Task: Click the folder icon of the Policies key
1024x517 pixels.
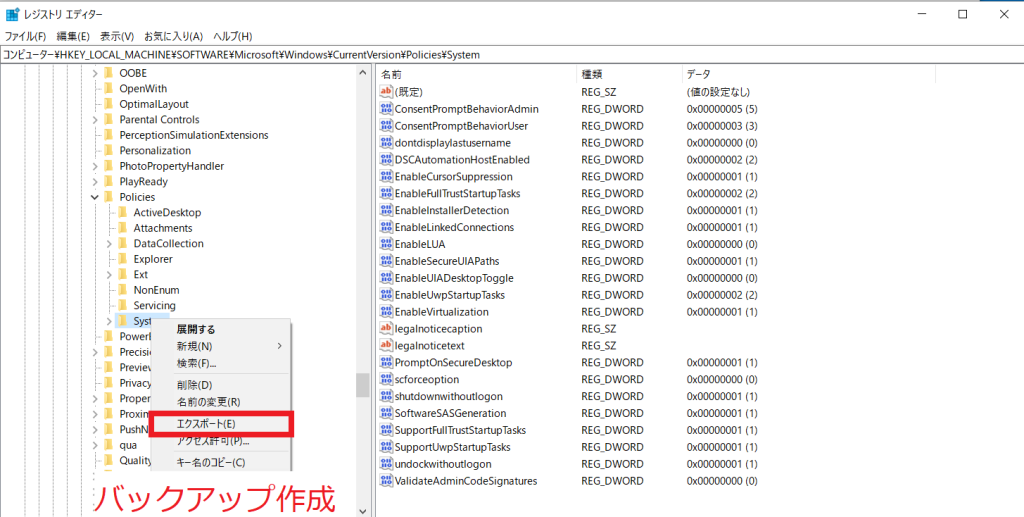Action: coord(108,197)
